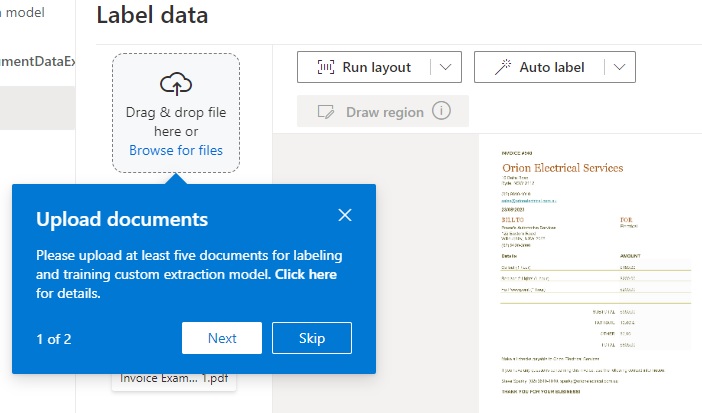This screenshot has height=413, width=702.
Task: Click the '1 of 2' step indicator
Action: (54, 339)
